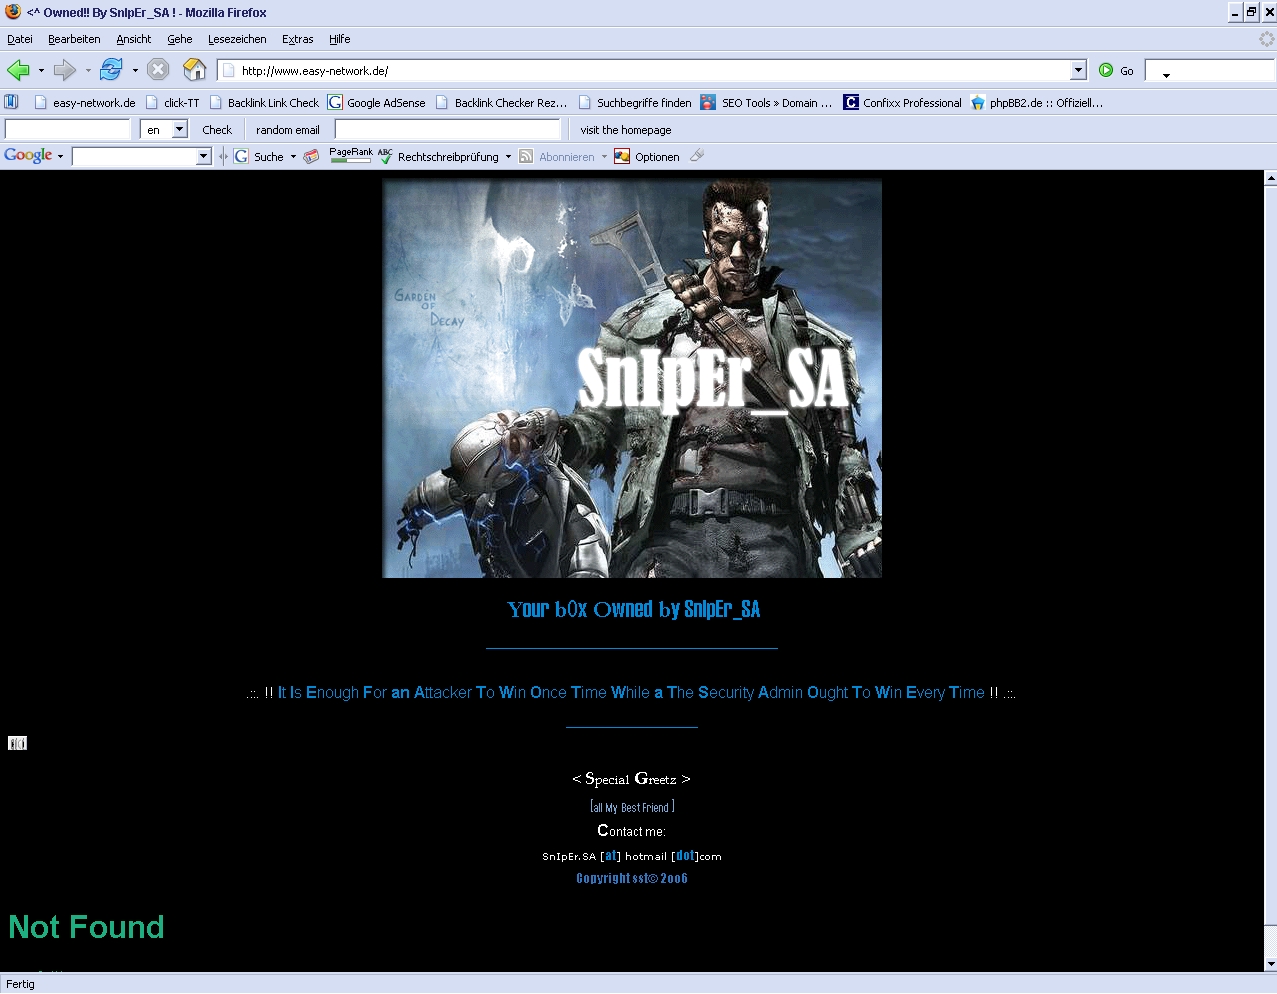Screen dimensions: 1277x994
Task: Open the Reload button dropdown arrow
Action: pyautogui.click(x=135, y=71)
